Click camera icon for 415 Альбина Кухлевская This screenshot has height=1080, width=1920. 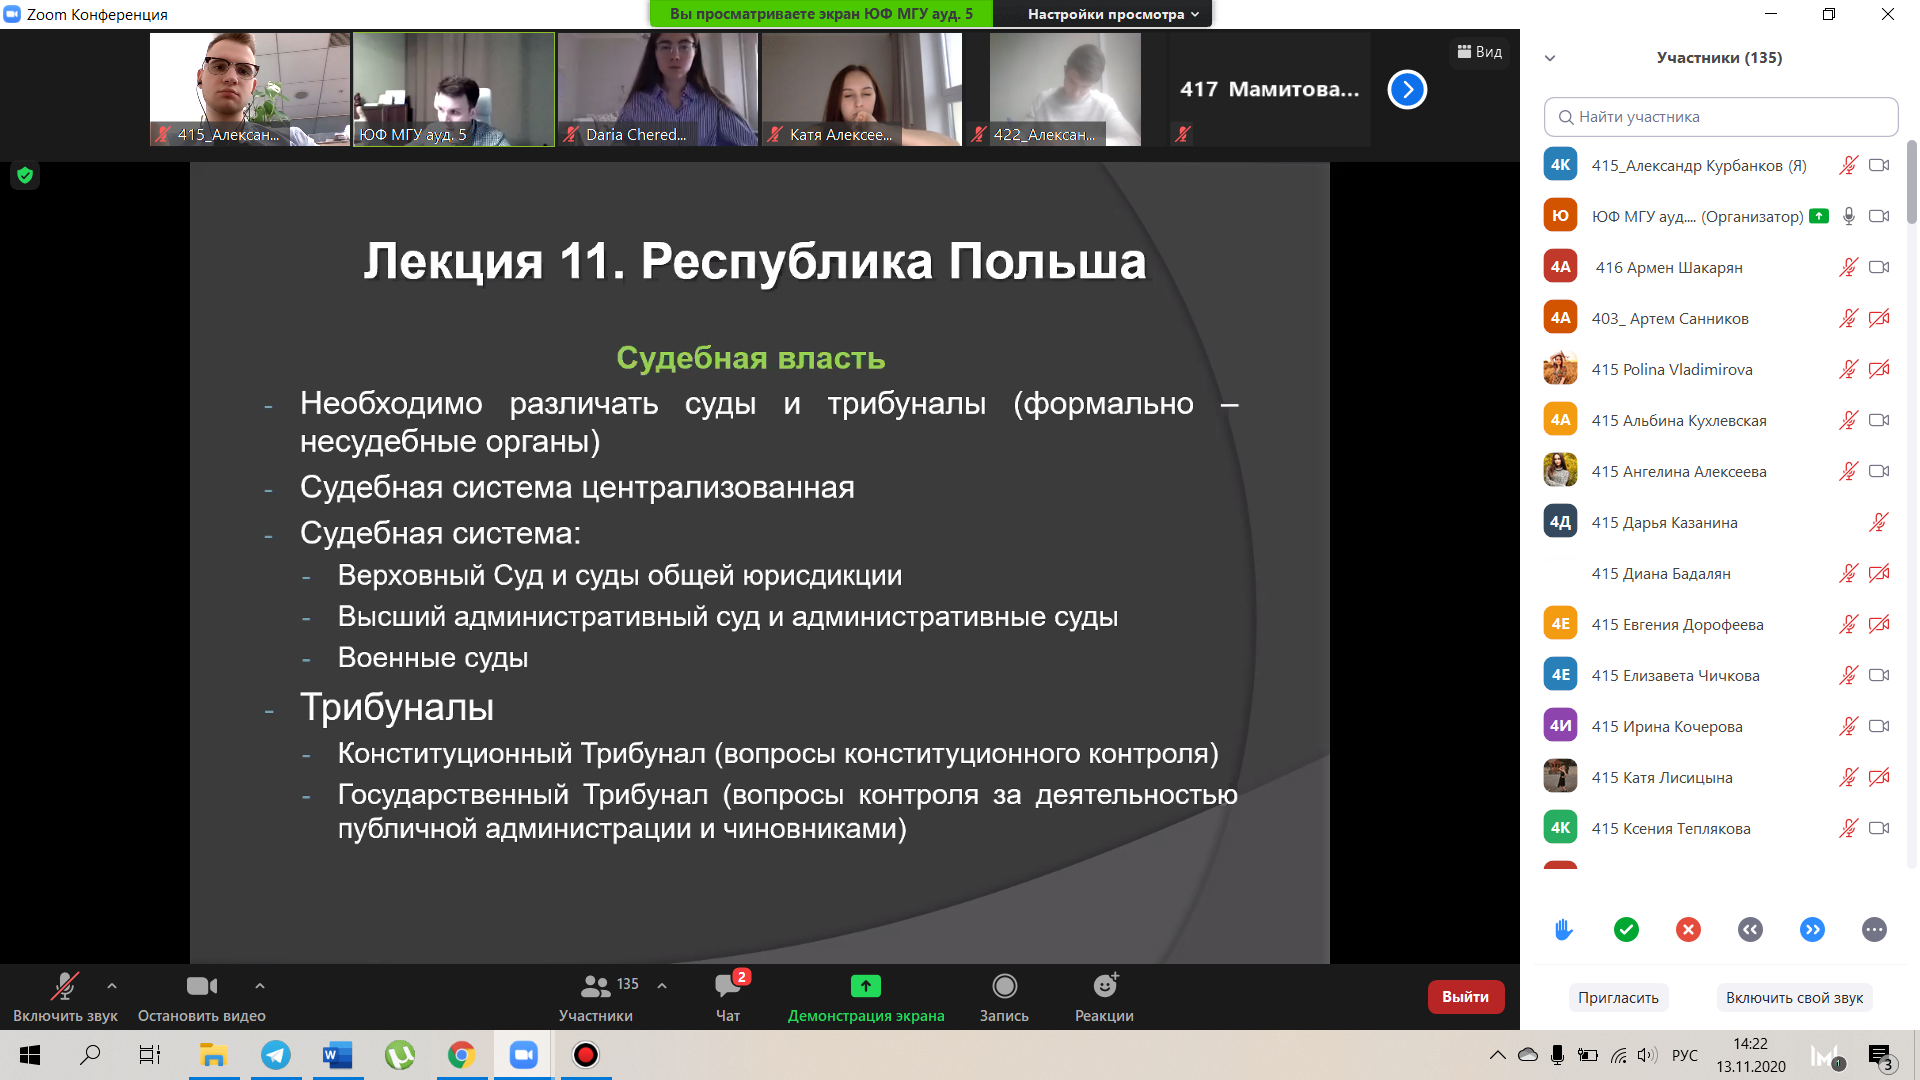(x=1879, y=421)
